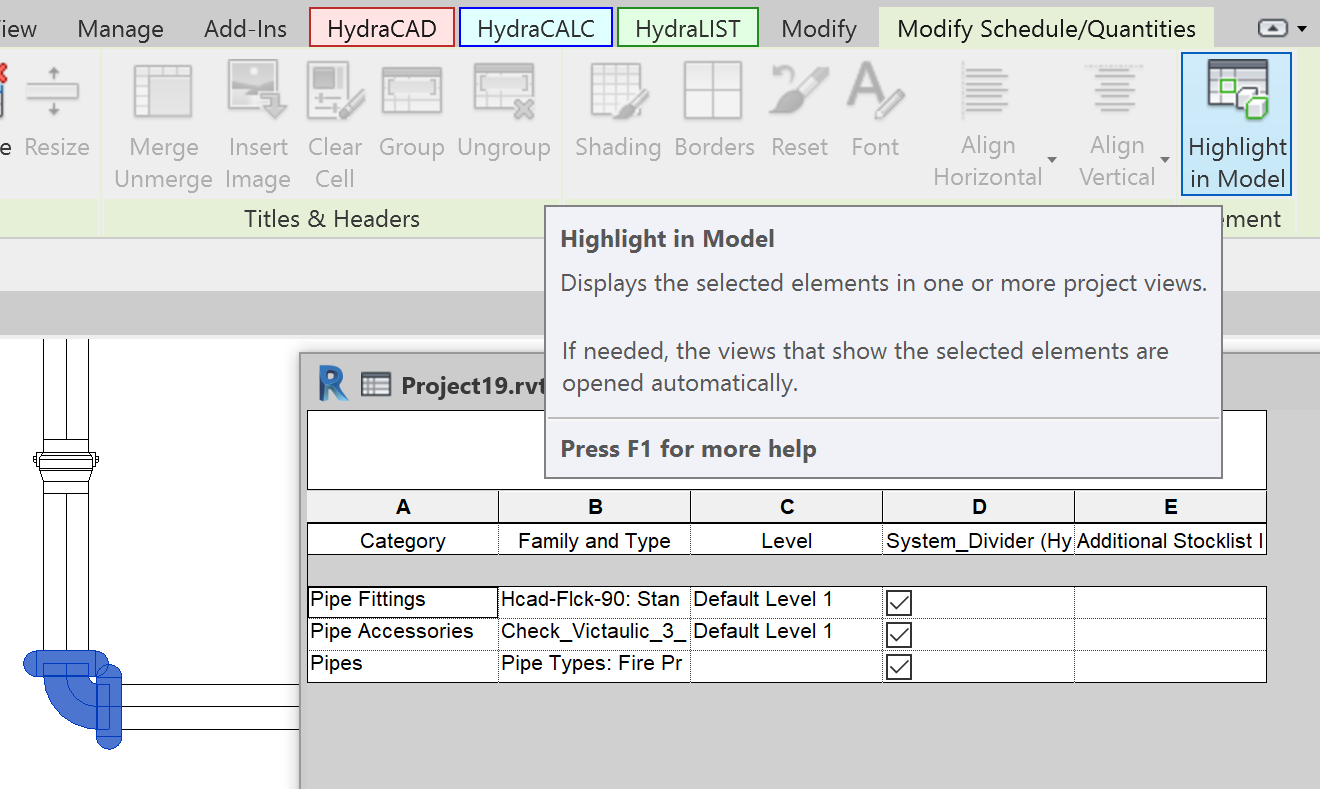Click the Additional Stocklist header cell
The image size is (1320, 789).
pyautogui.click(x=1171, y=540)
